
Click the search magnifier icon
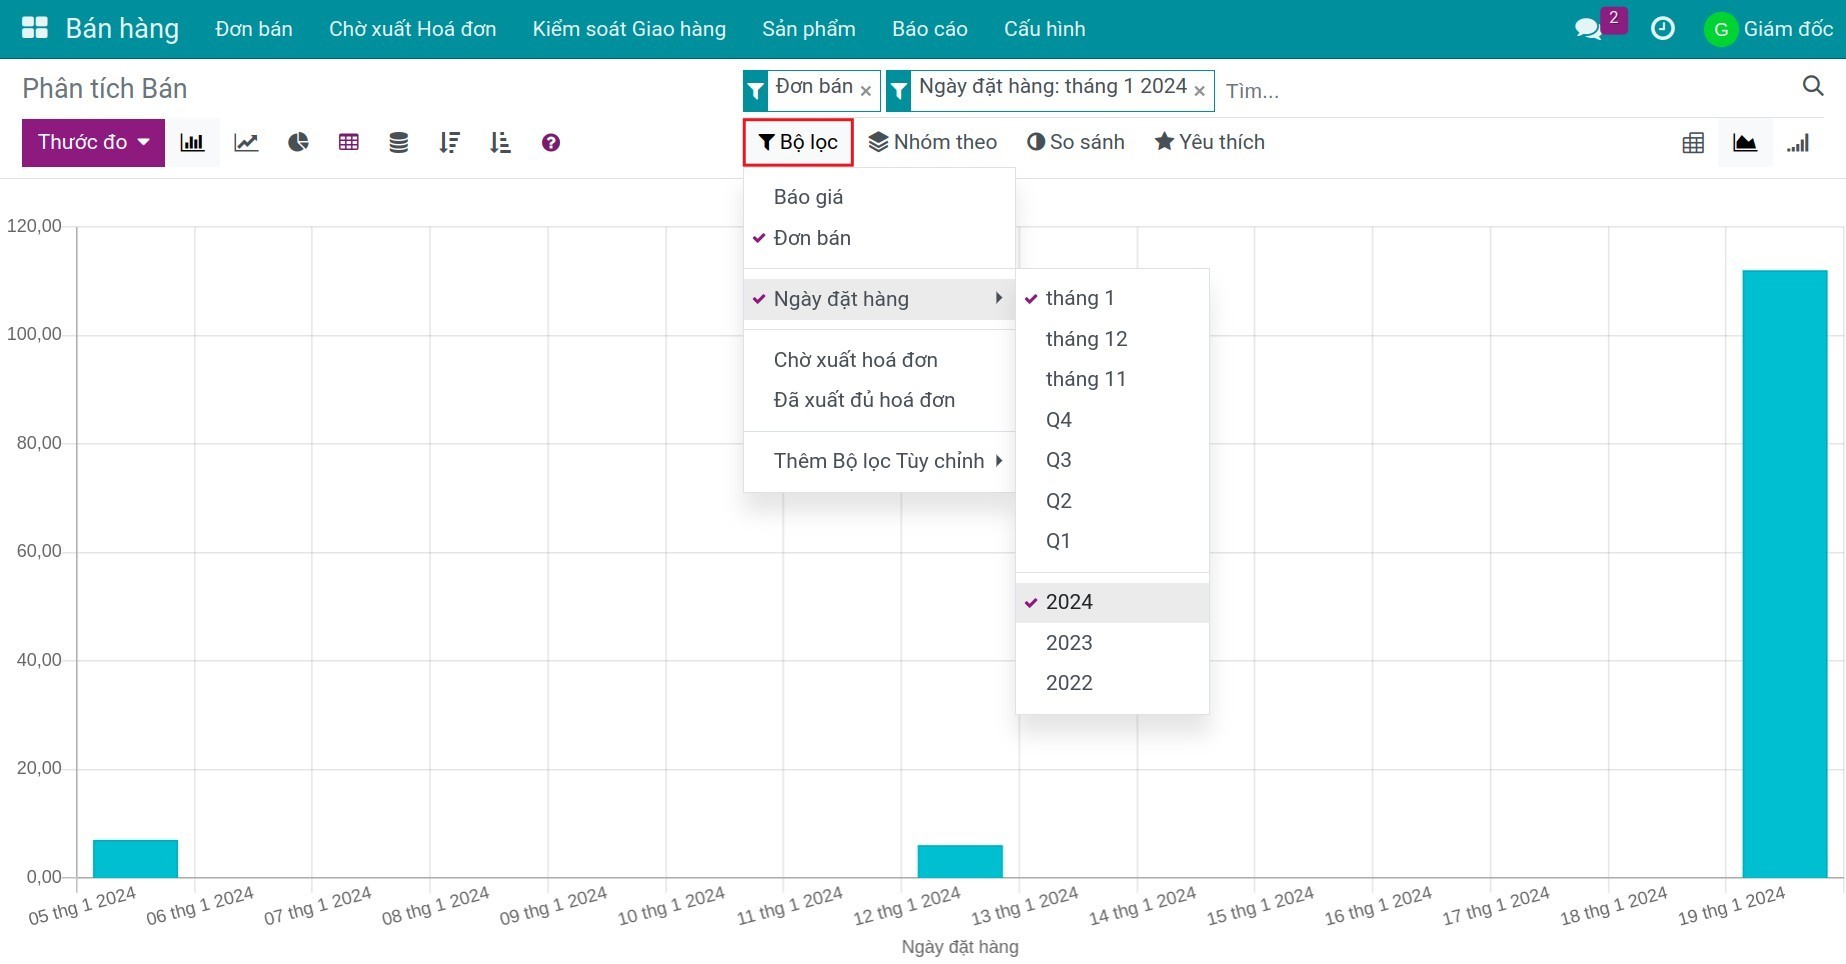(1812, 86)
